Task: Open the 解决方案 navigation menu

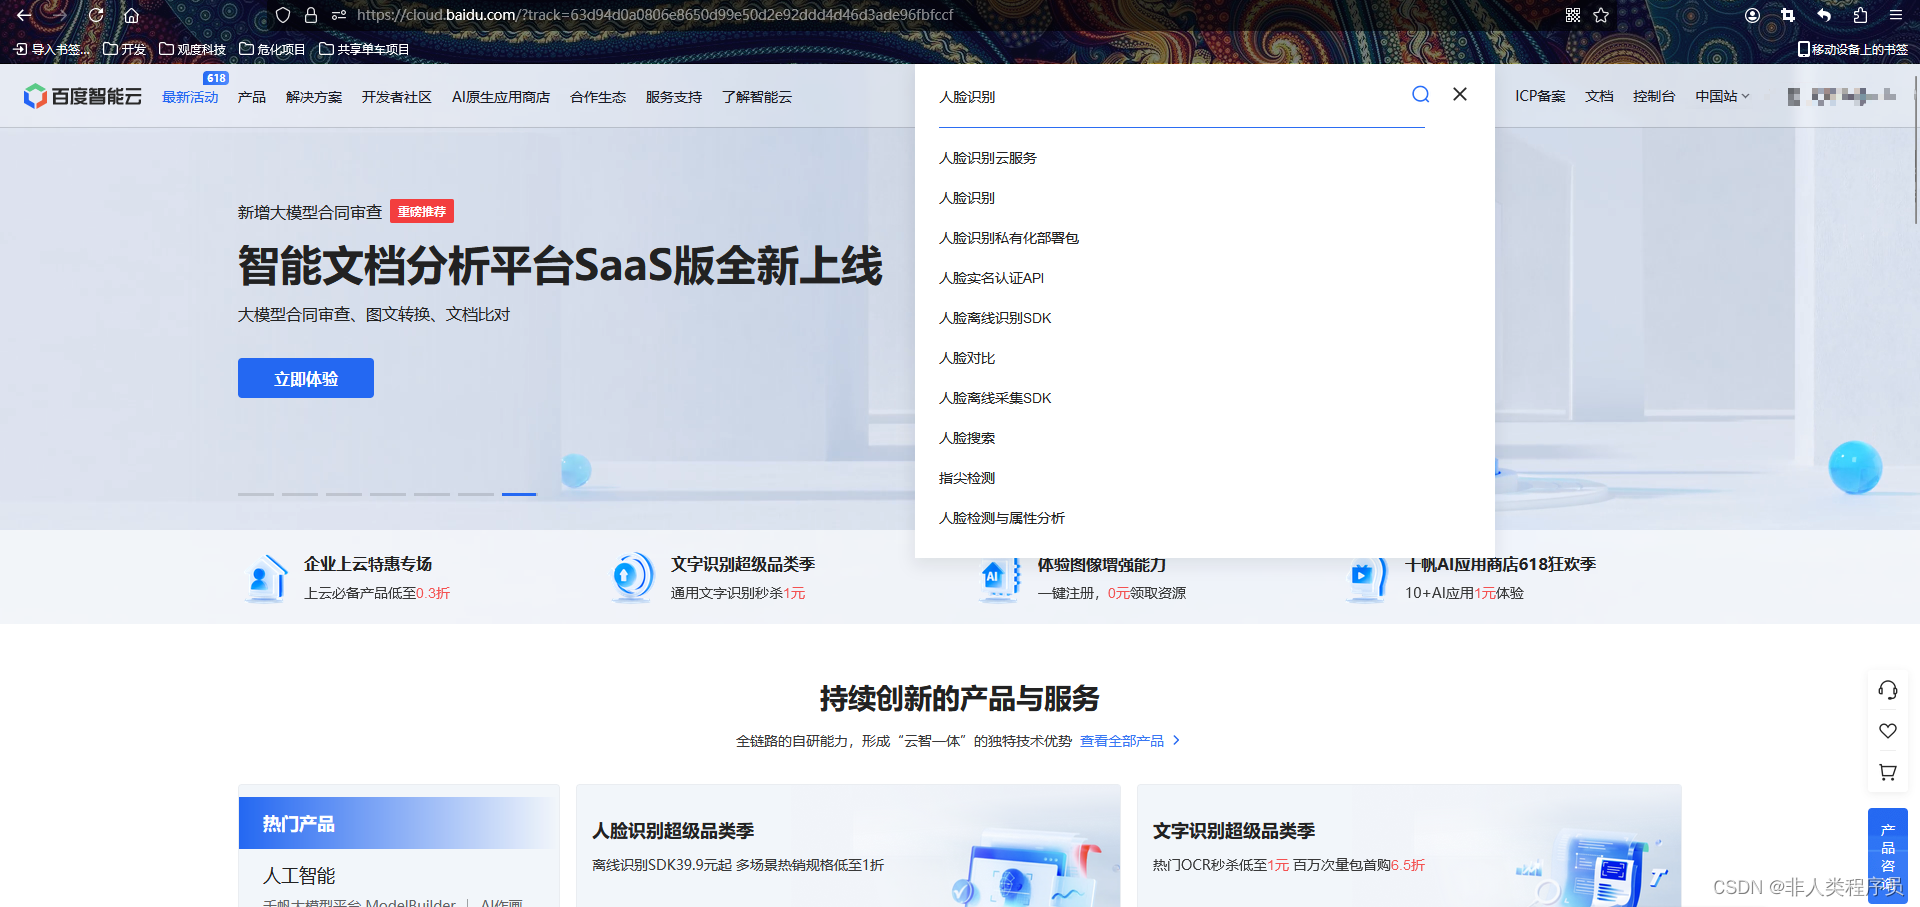Action: tap(314, 97)
